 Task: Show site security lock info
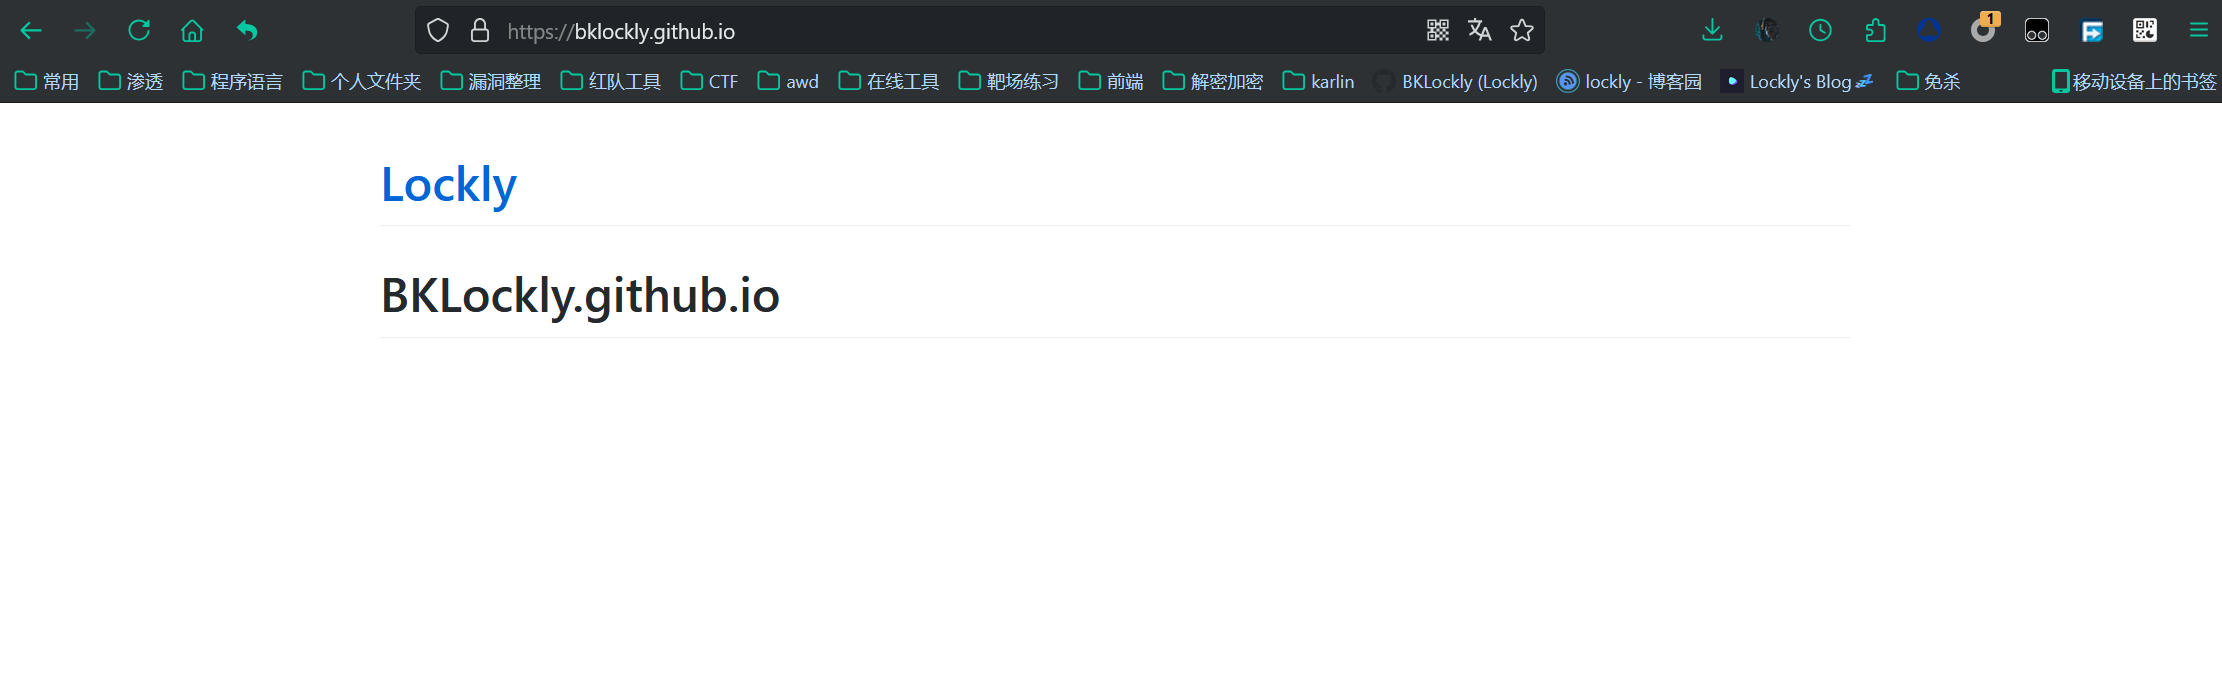[480, 31]
